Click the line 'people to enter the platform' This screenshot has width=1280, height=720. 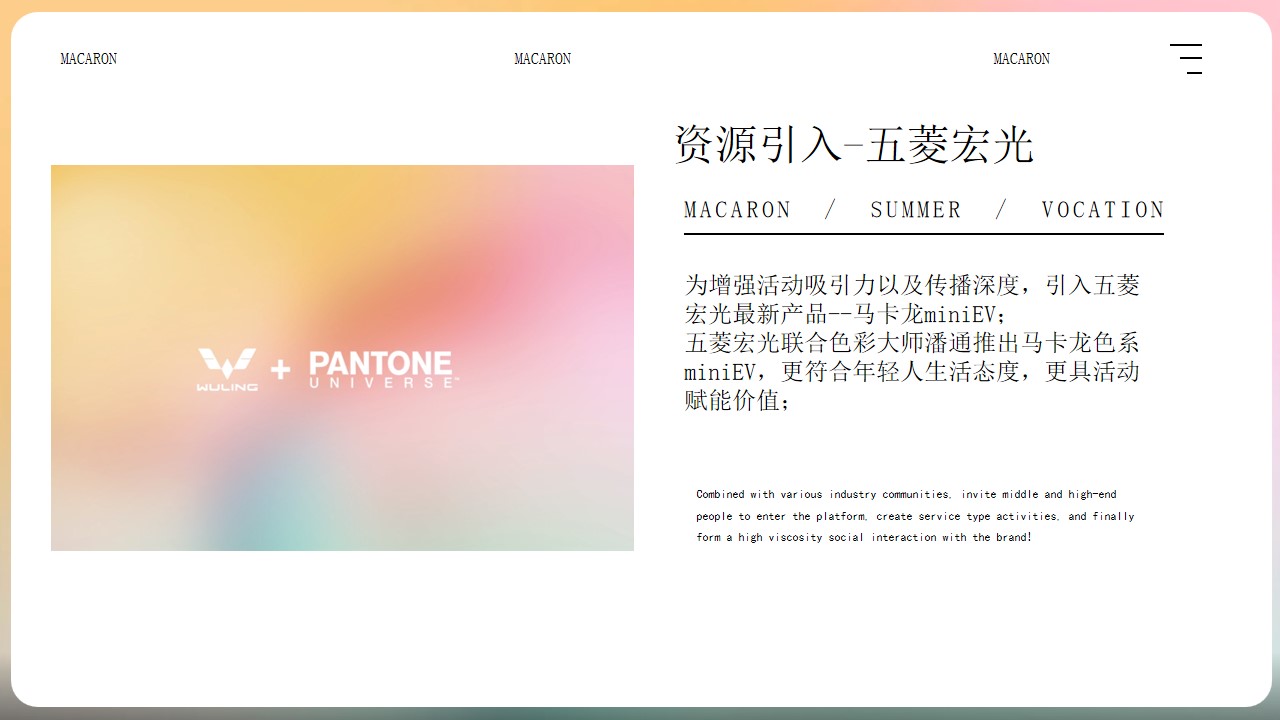point(916,516)
